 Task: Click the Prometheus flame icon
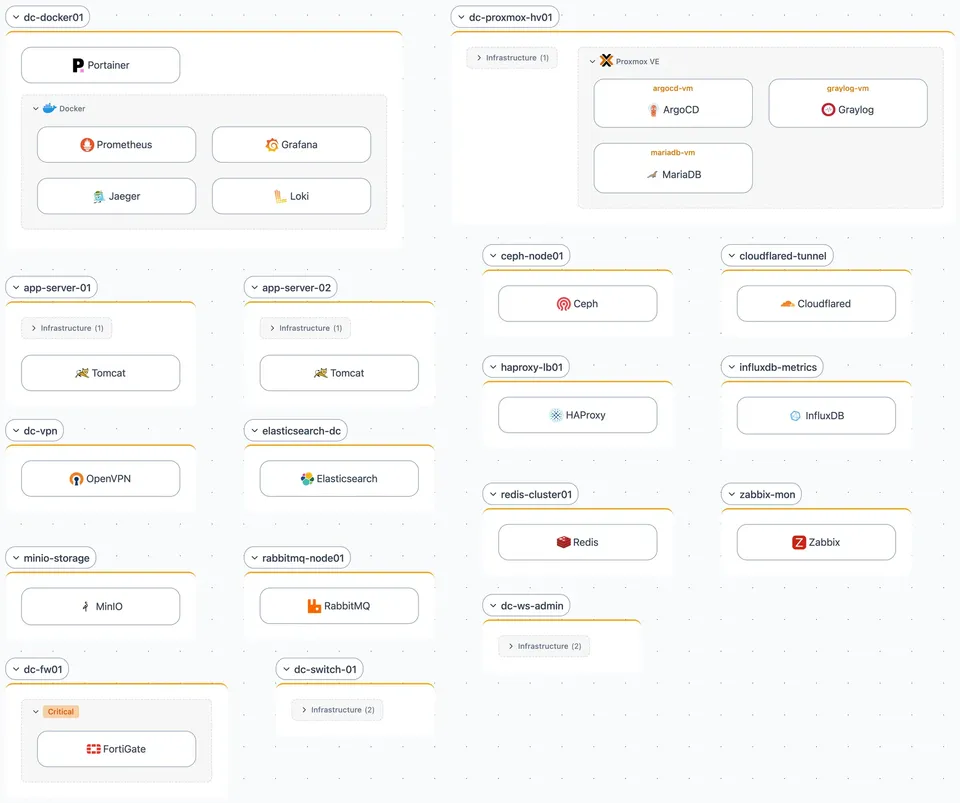88,145
